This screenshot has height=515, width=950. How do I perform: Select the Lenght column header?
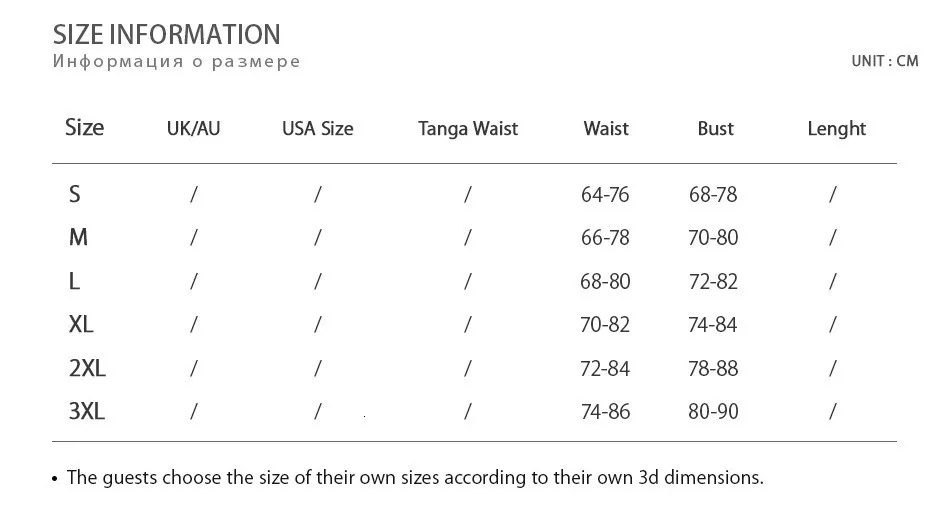[837, 129]
